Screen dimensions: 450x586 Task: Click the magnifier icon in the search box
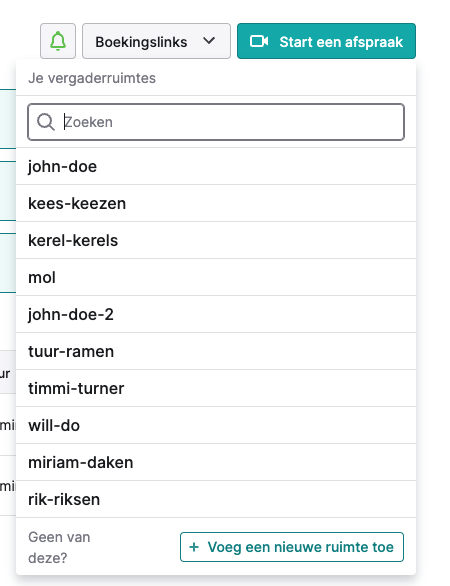tap(46, 122)
